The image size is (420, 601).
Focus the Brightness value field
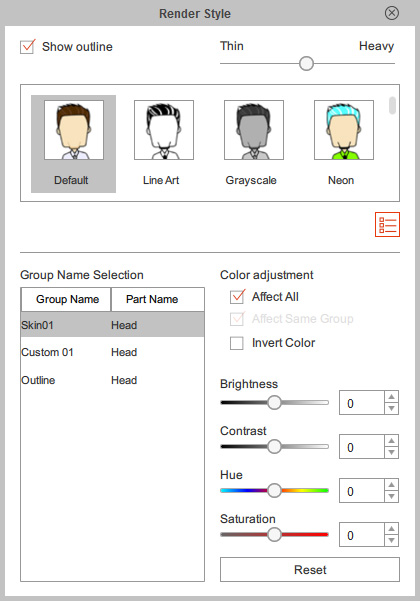click(362, 403)
